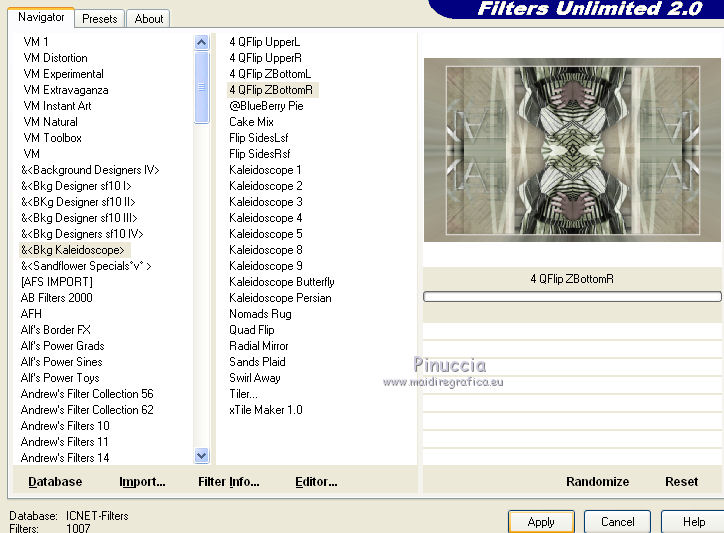This screenshot has width=724, height=533.
Task: Select &<Background Designers IV> category
Action: (90, 170)
